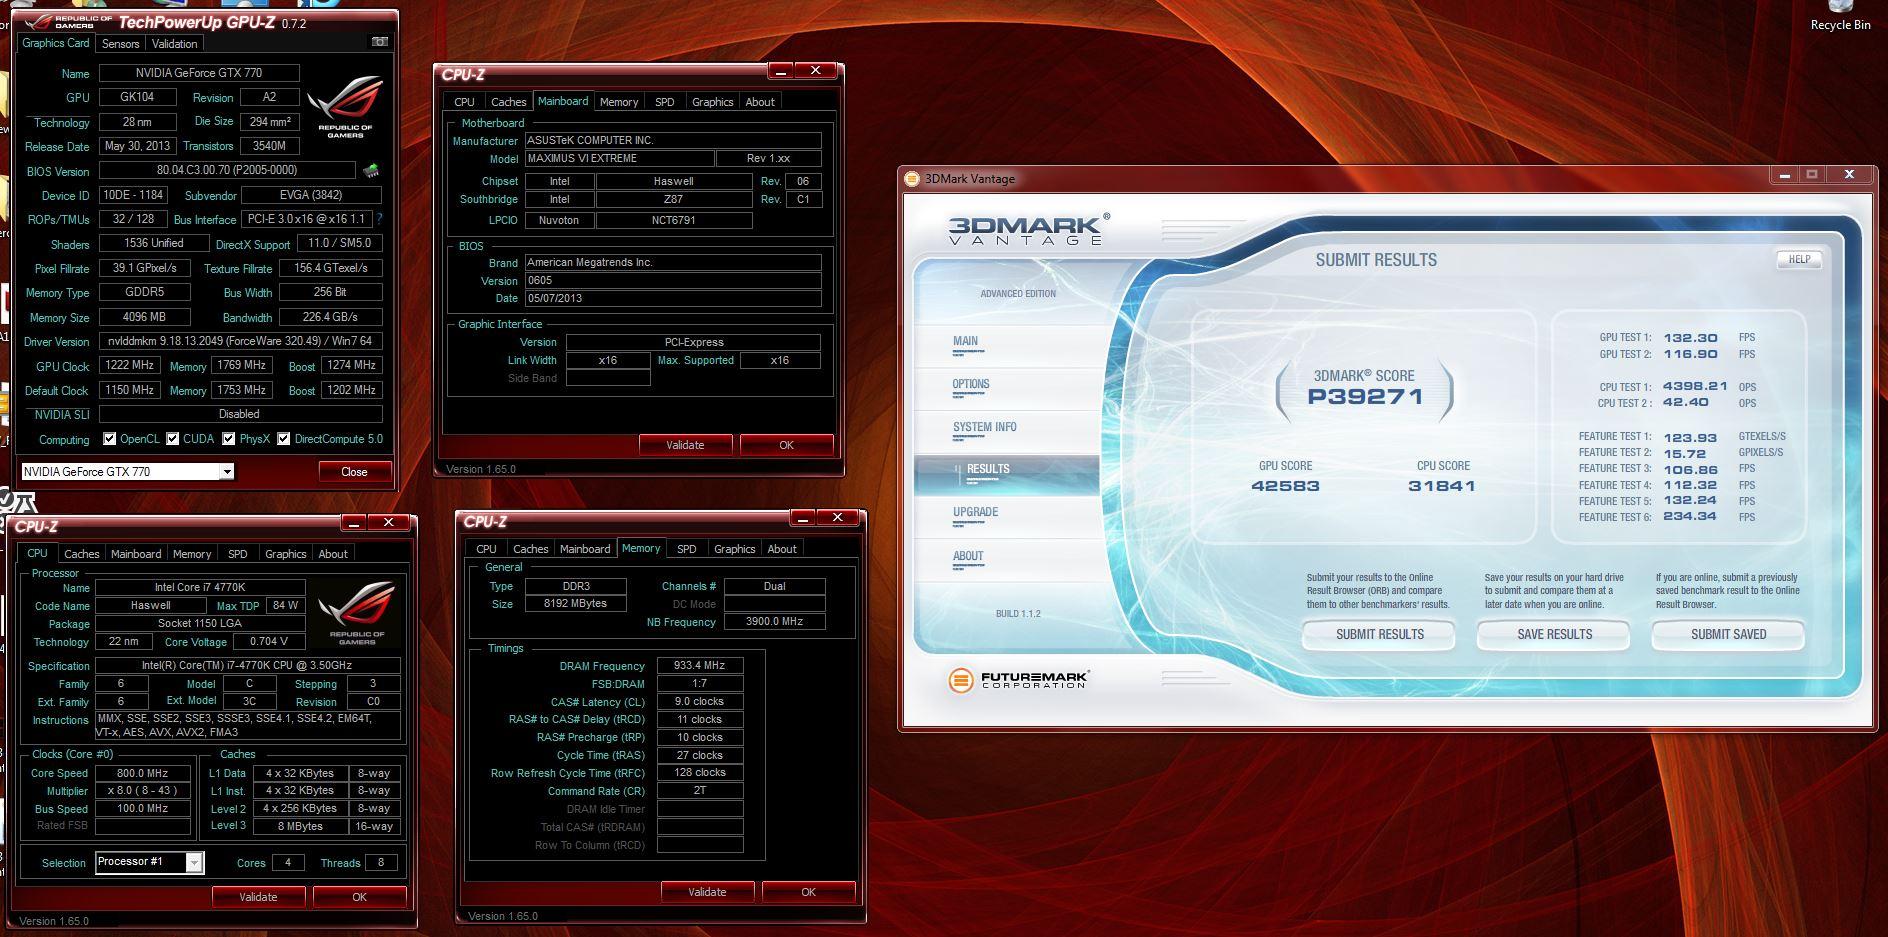1888x937 pixels.
Task: Open the Mainboard tab in the CPU-Z processor window
Action: (136, 554)
